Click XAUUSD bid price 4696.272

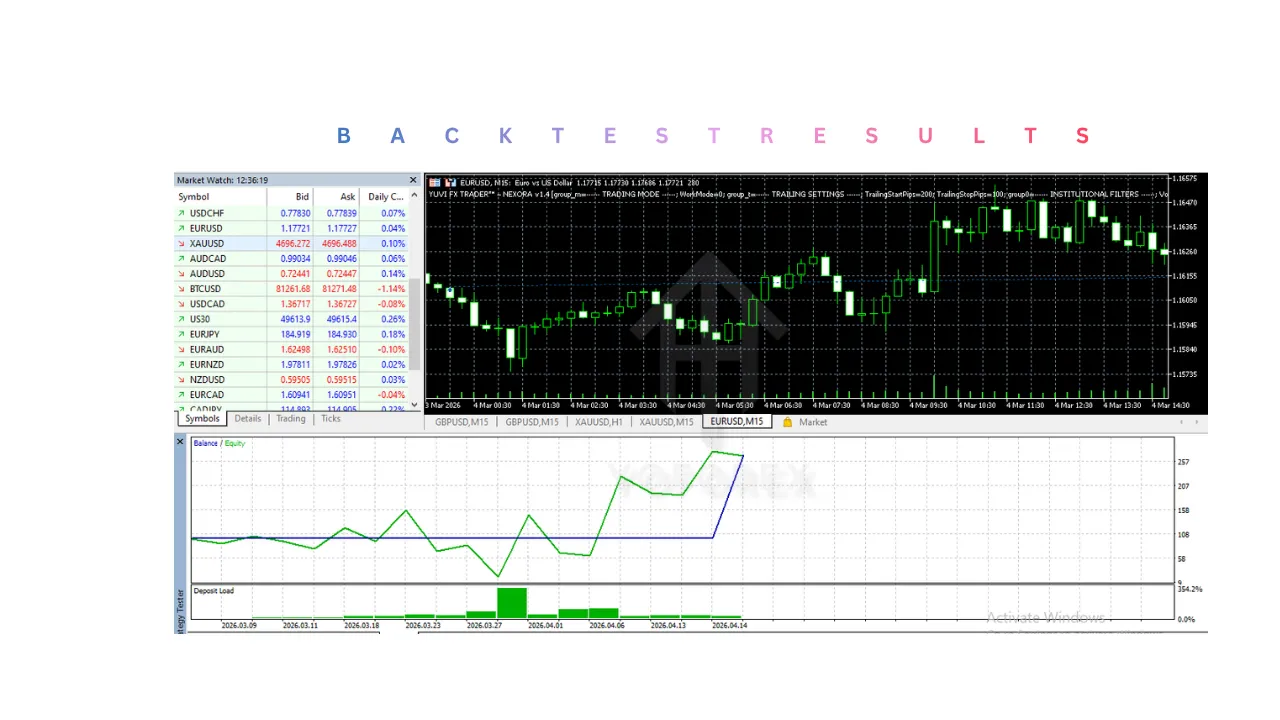pos(293,243)
